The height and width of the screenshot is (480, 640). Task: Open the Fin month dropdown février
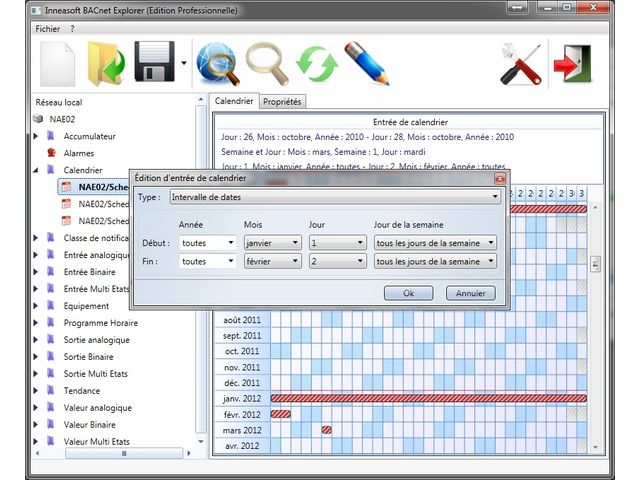[x=271, y=261]
